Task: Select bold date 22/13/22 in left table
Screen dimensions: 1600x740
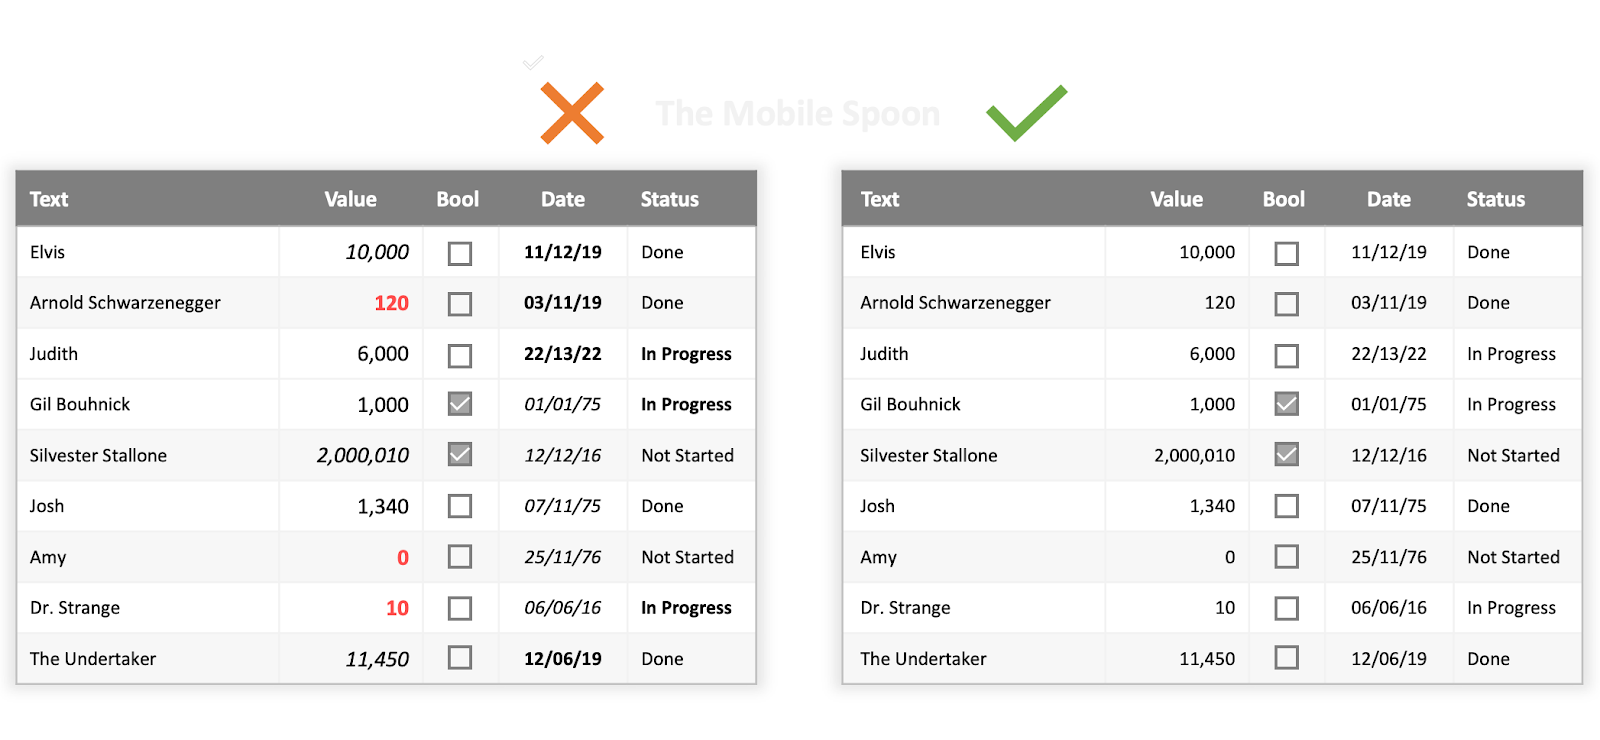Action: point(563,354)
